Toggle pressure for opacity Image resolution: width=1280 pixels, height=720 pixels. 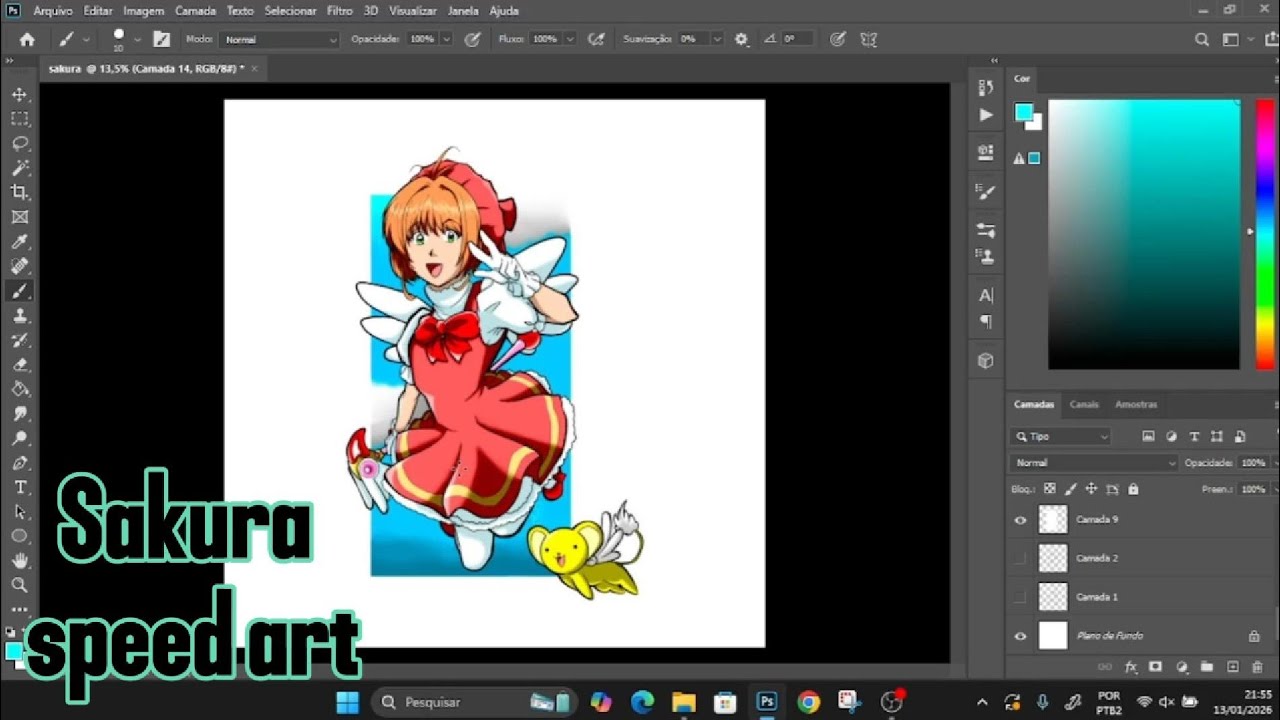tap(473, 39)
